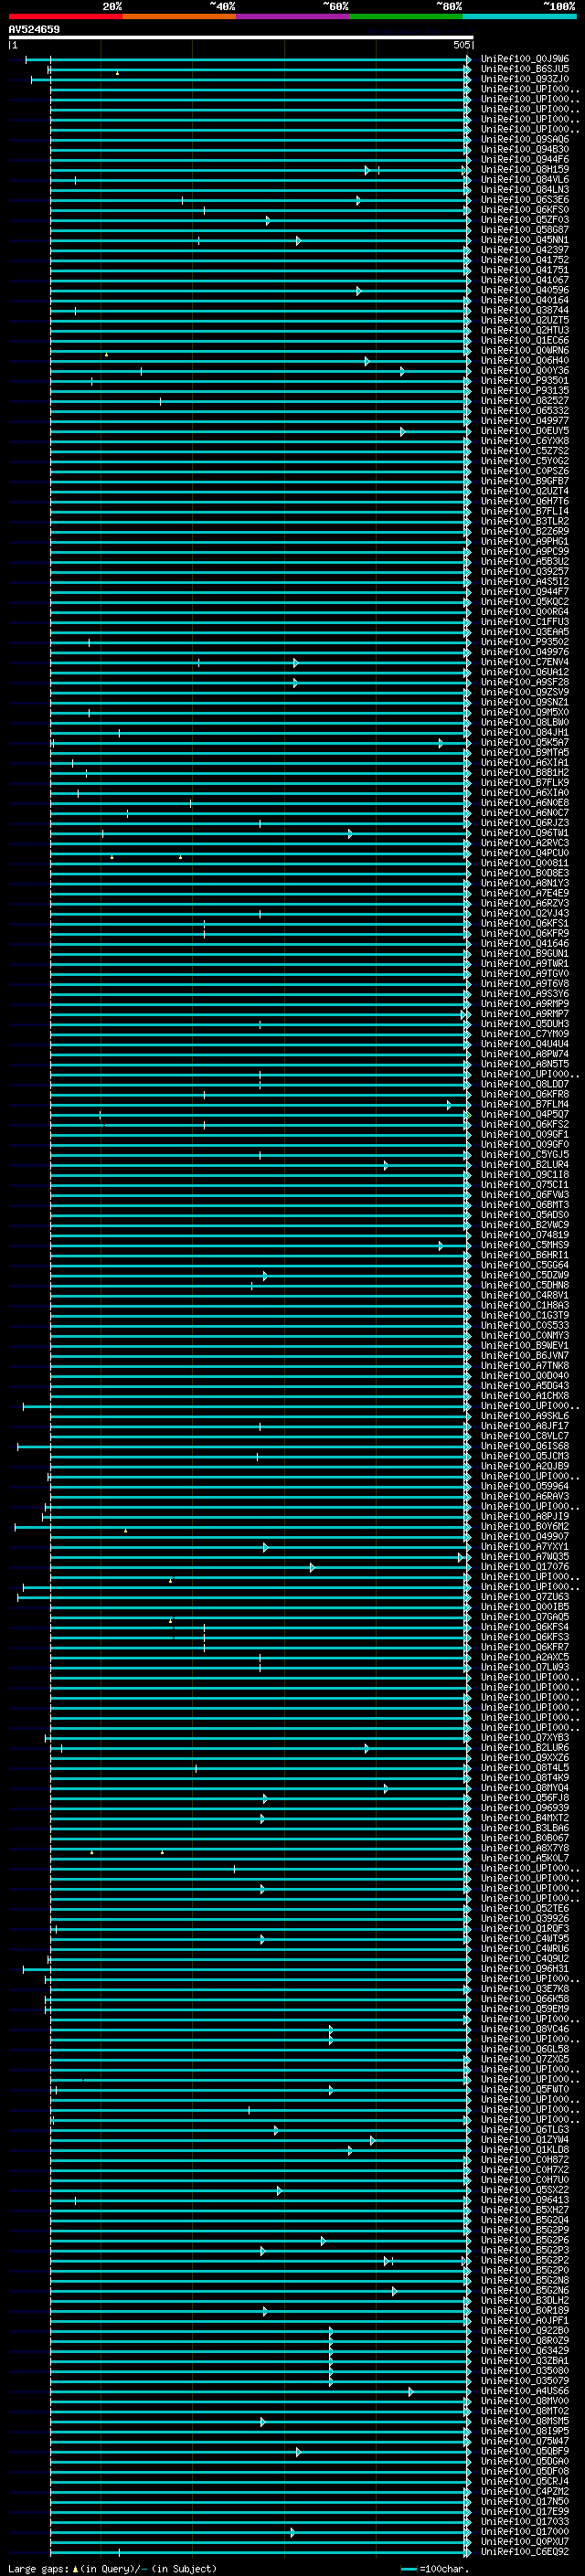The image size is (585, 2576).
Task: Select the UniRef100_B2LUR6 label
Action: click(525, 1748)
